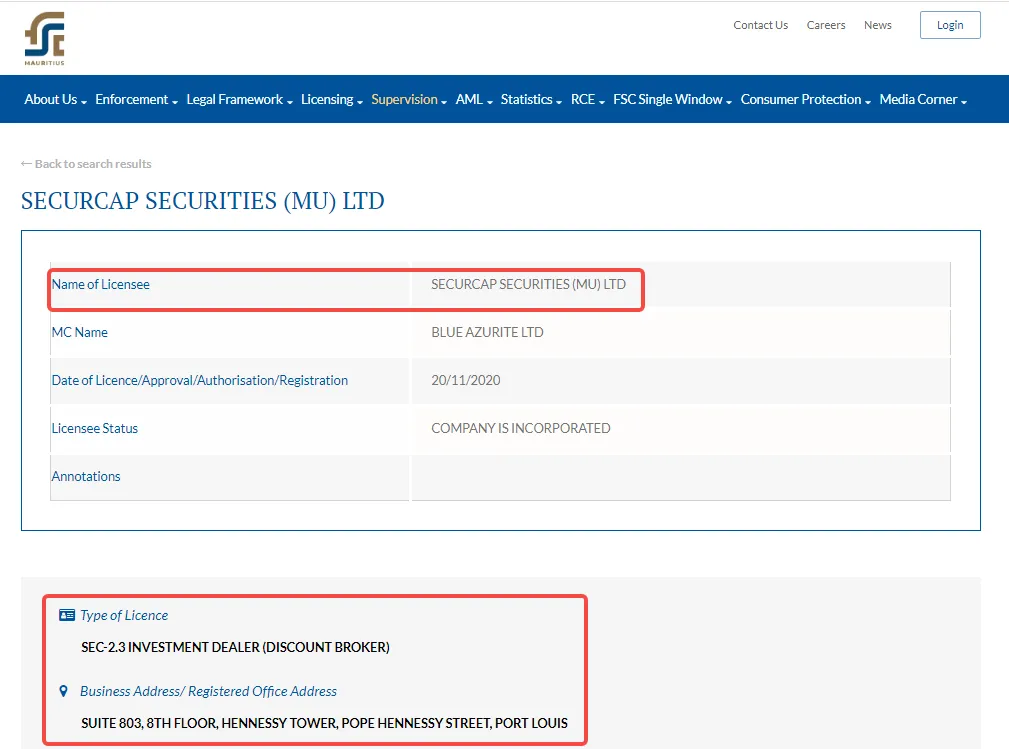
Task: Expand the RCE menu
Action: (588, 100)
